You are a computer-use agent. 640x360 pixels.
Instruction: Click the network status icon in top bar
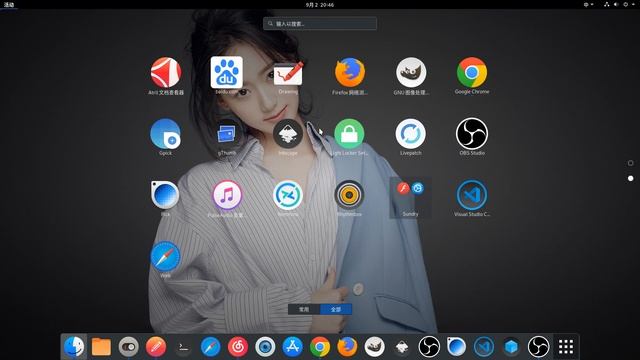click(x=607, y=4)
